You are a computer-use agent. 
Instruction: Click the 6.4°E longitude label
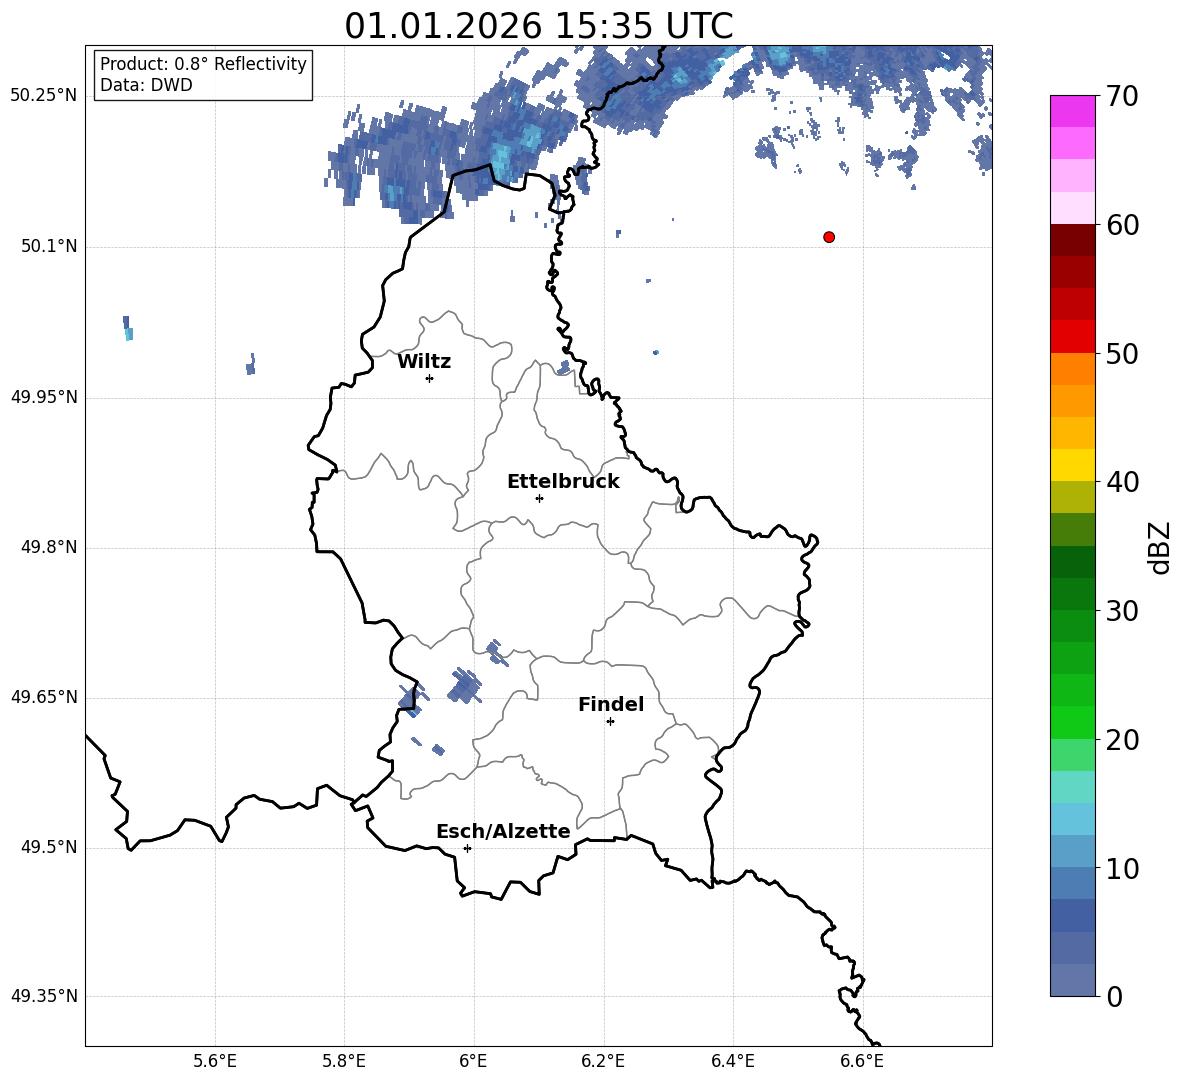732,1061
